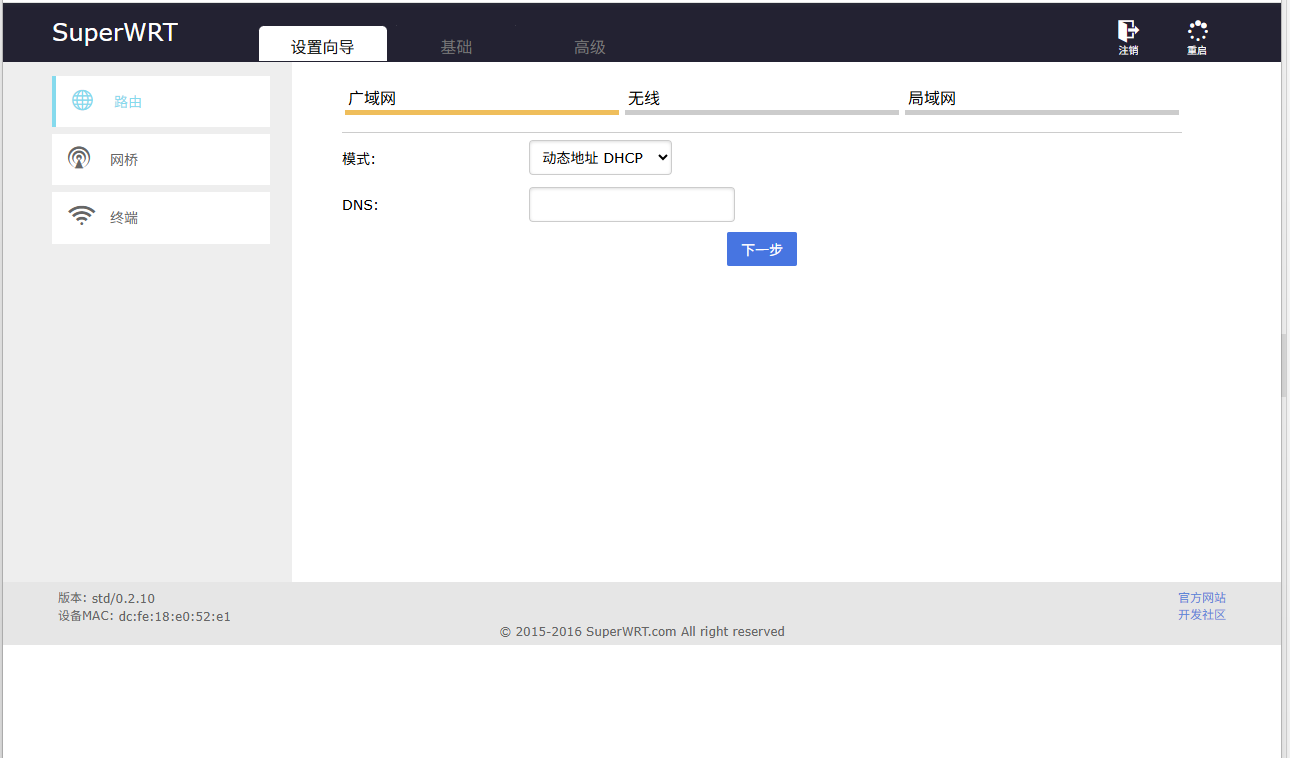Select the antenna icon for 网桥

[79, 158]
